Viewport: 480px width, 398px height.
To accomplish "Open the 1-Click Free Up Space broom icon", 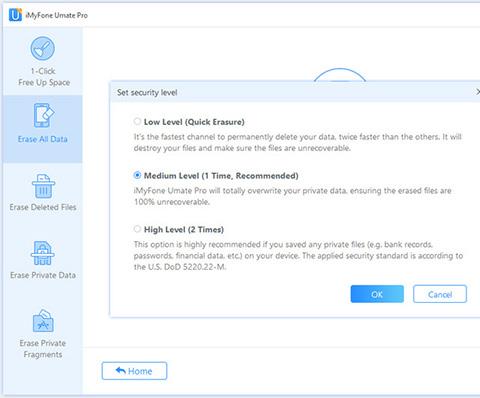I will pos(43,48).
